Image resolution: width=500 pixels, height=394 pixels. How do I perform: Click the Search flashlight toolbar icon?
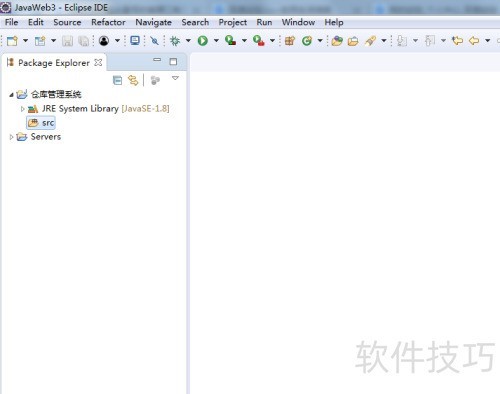pos(370,41)
